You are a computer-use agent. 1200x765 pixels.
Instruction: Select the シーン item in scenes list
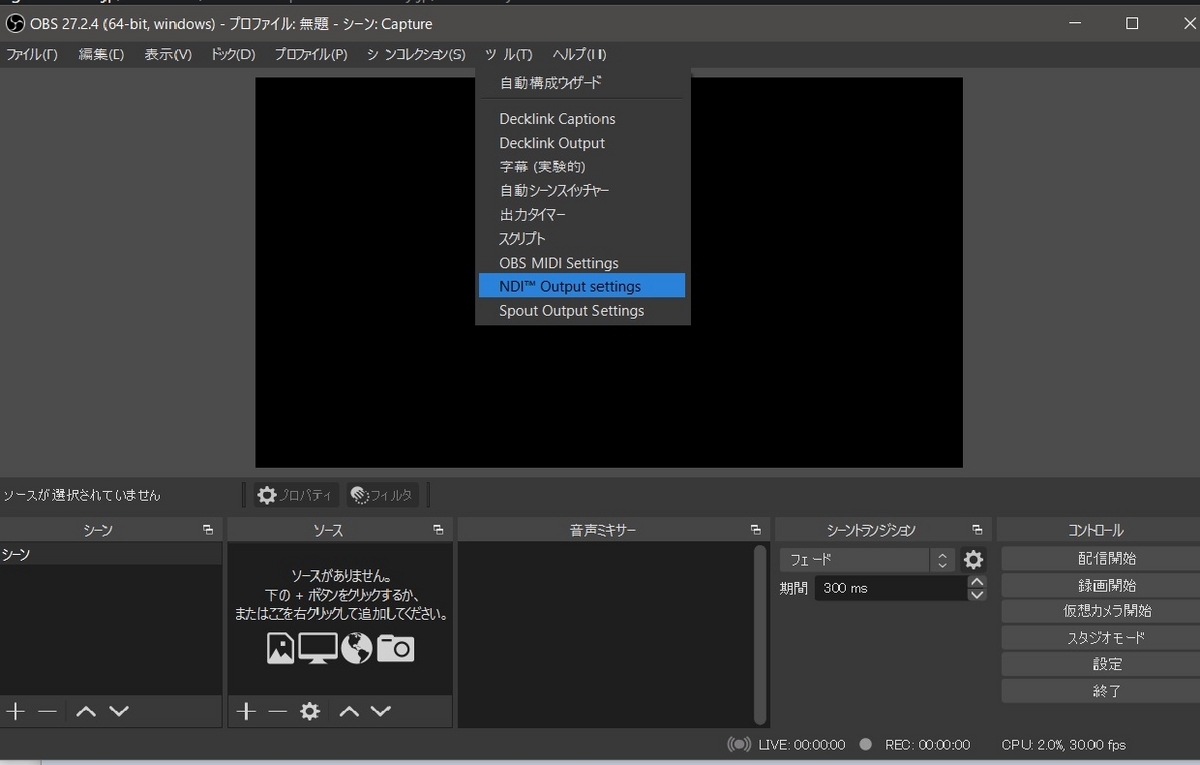pyautogui.click(x=110, y=554)
